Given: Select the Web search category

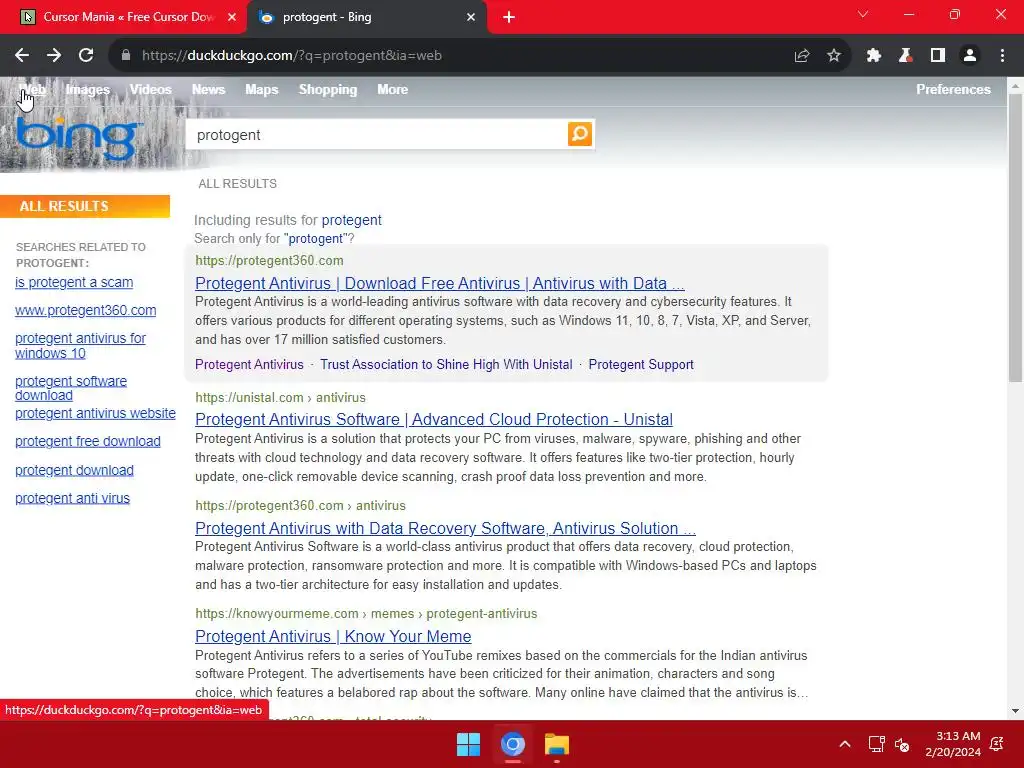Looking at the screenshot, I should pyautogui.click(x=32, y=89).
